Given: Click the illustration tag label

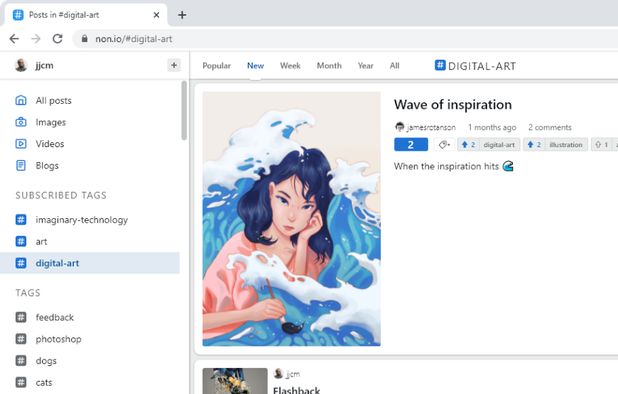Looking at the screenshot, I should pyautogui.click(x=566, y=145).
